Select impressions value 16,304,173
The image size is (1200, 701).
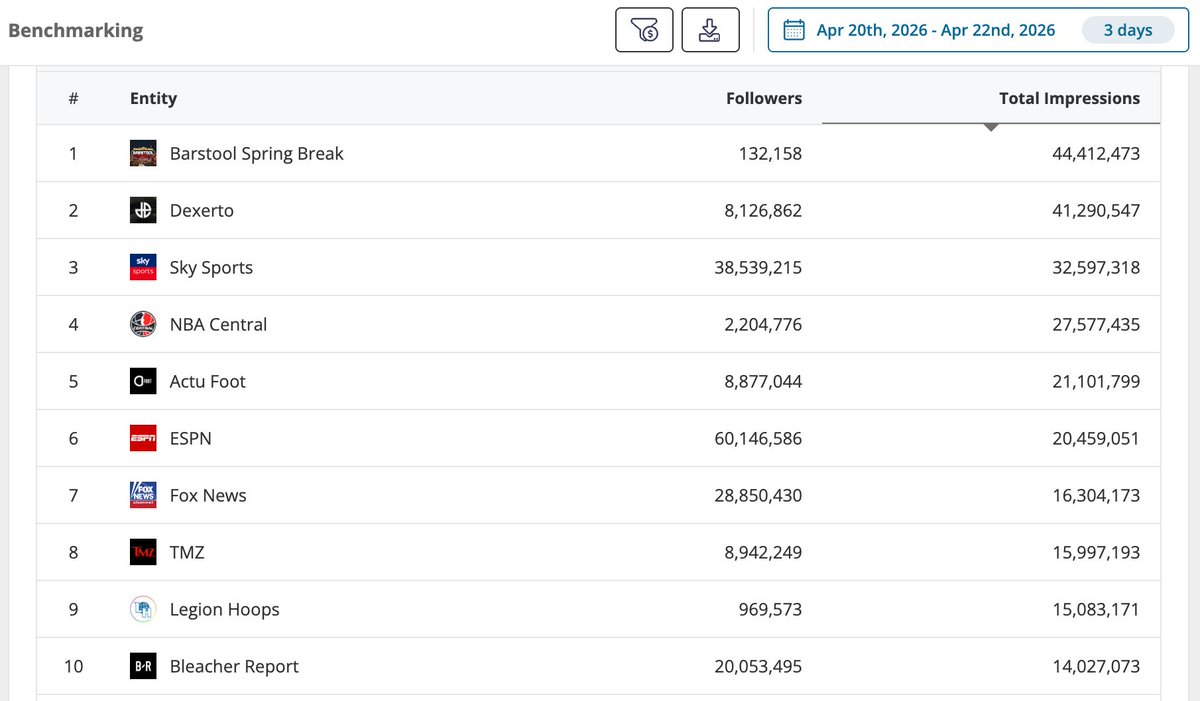point(1094,495)
